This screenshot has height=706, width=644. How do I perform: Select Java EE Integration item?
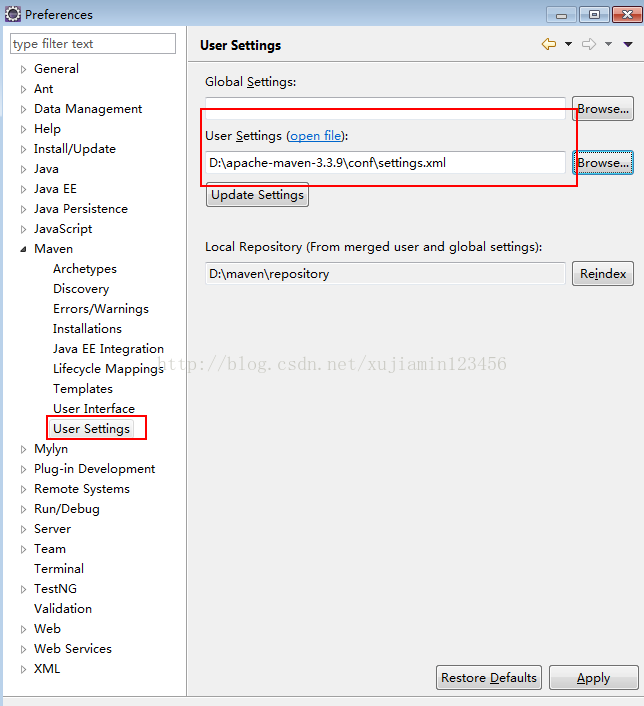[108, 348]
